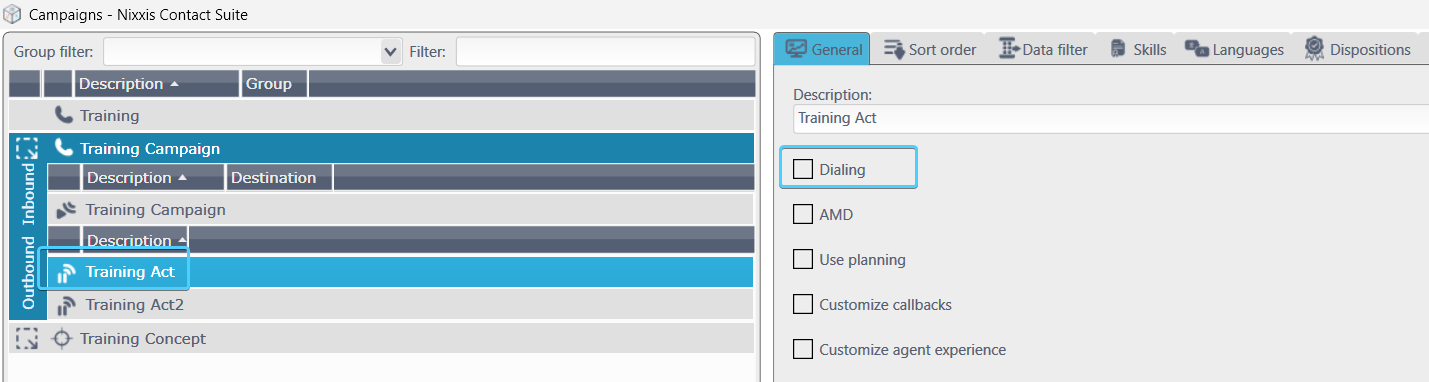Image resolution: width=1429 pixels, height=382 pixels.
Task: Expand the Training Concept row
Action: [x=27, y=338]
